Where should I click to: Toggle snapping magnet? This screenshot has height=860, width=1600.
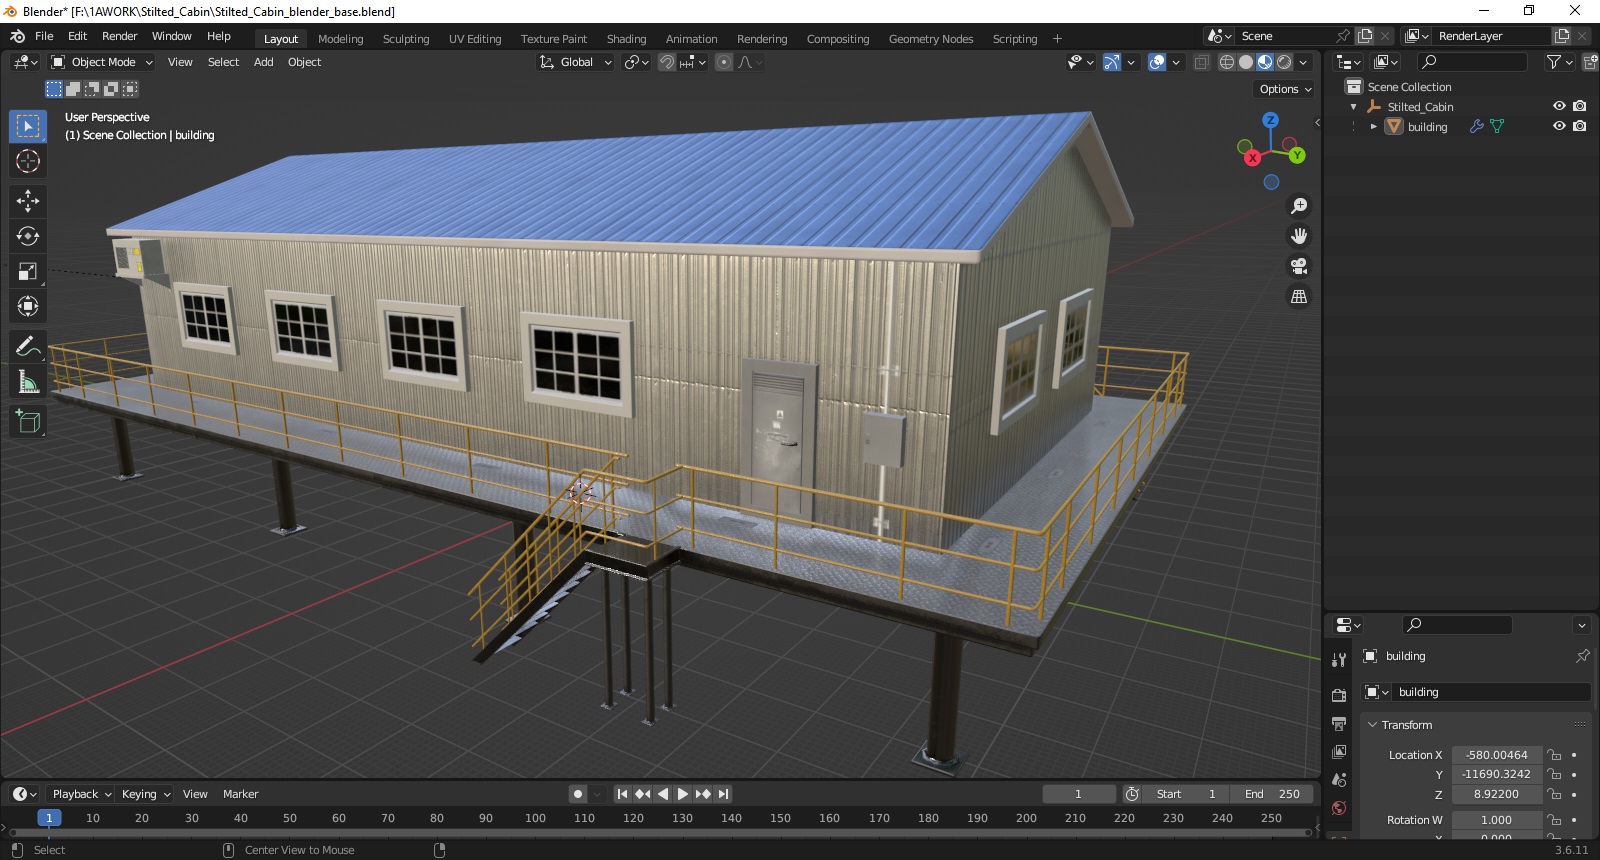coord(667,62)
